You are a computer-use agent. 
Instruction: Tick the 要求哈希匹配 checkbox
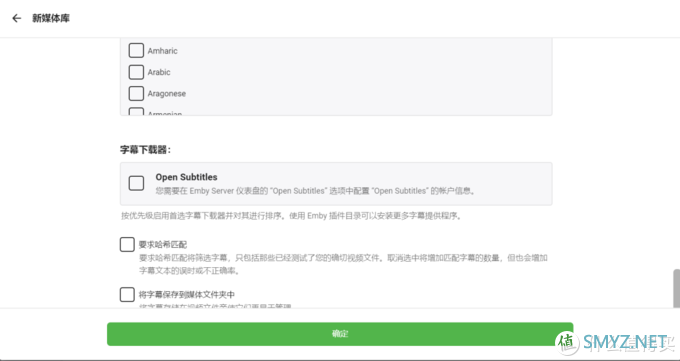click(x=127, y=244)
